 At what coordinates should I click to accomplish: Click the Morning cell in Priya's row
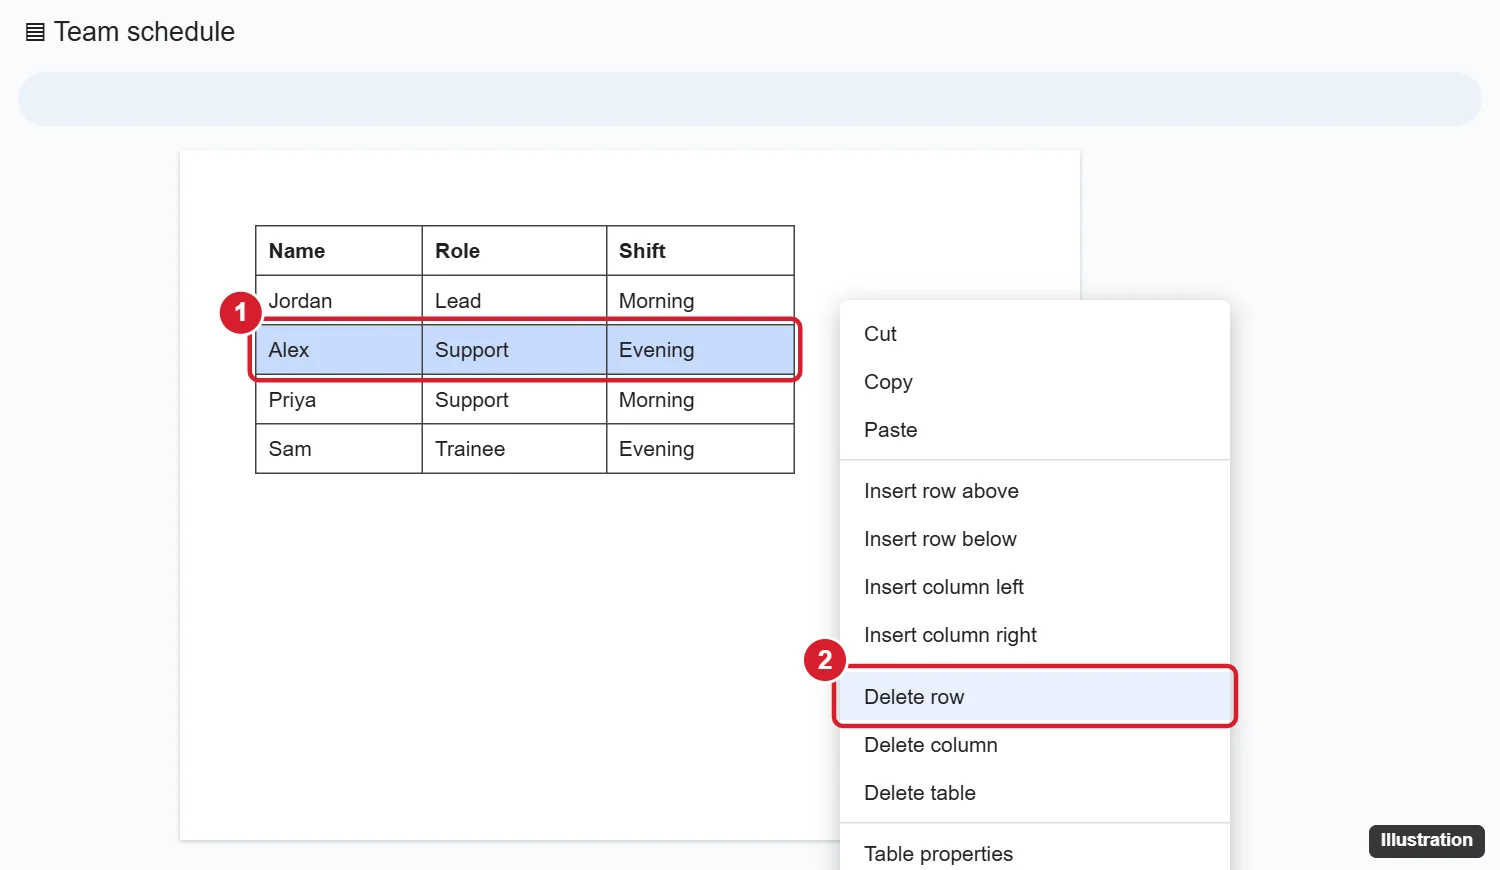click(700, 400)
